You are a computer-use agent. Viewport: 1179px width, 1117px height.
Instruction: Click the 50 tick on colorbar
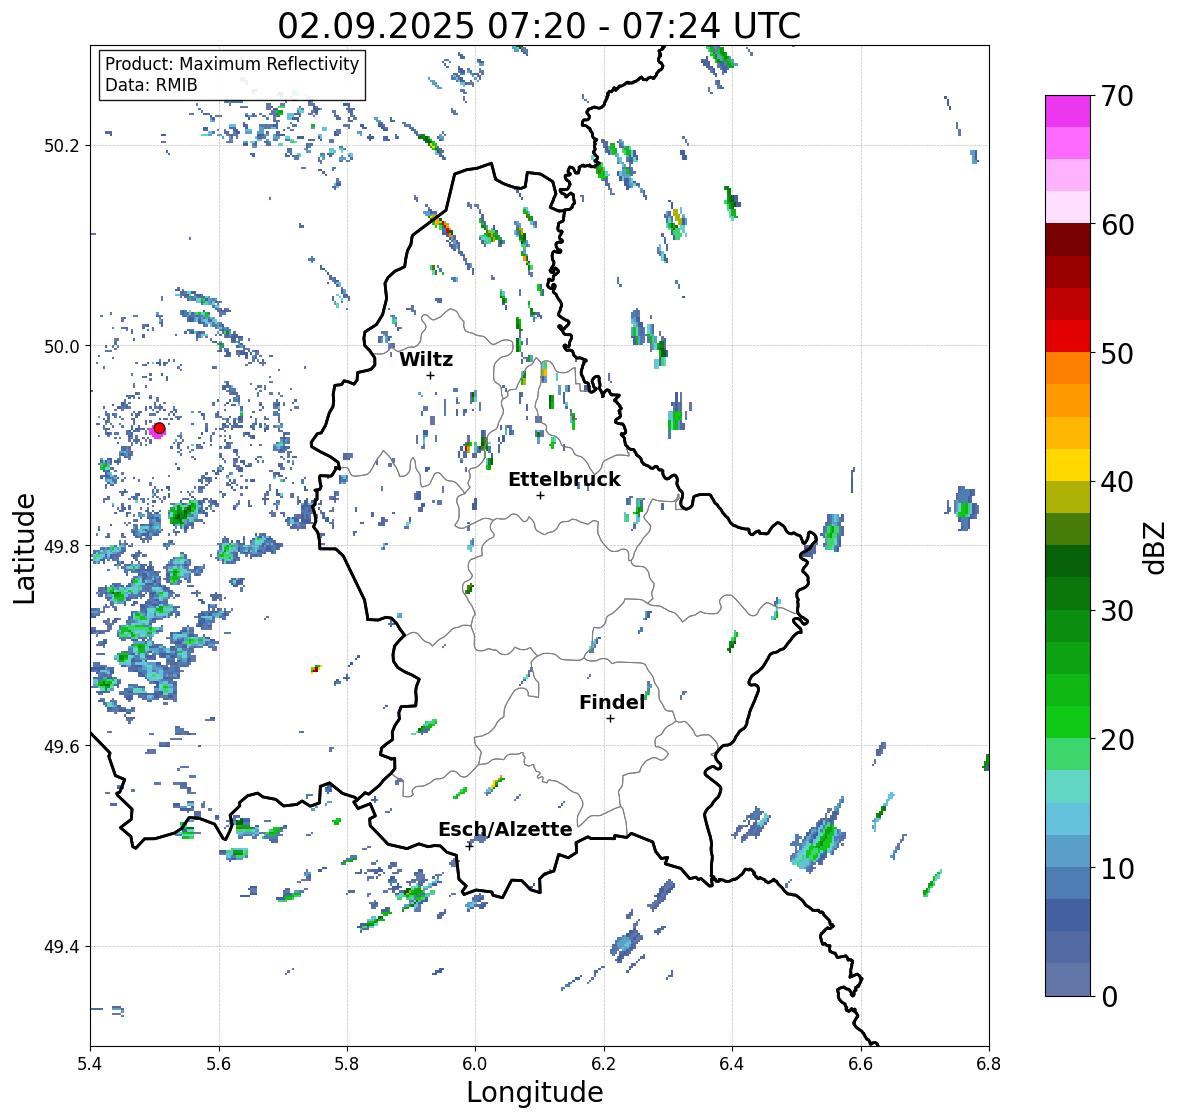coord(1117,353)
